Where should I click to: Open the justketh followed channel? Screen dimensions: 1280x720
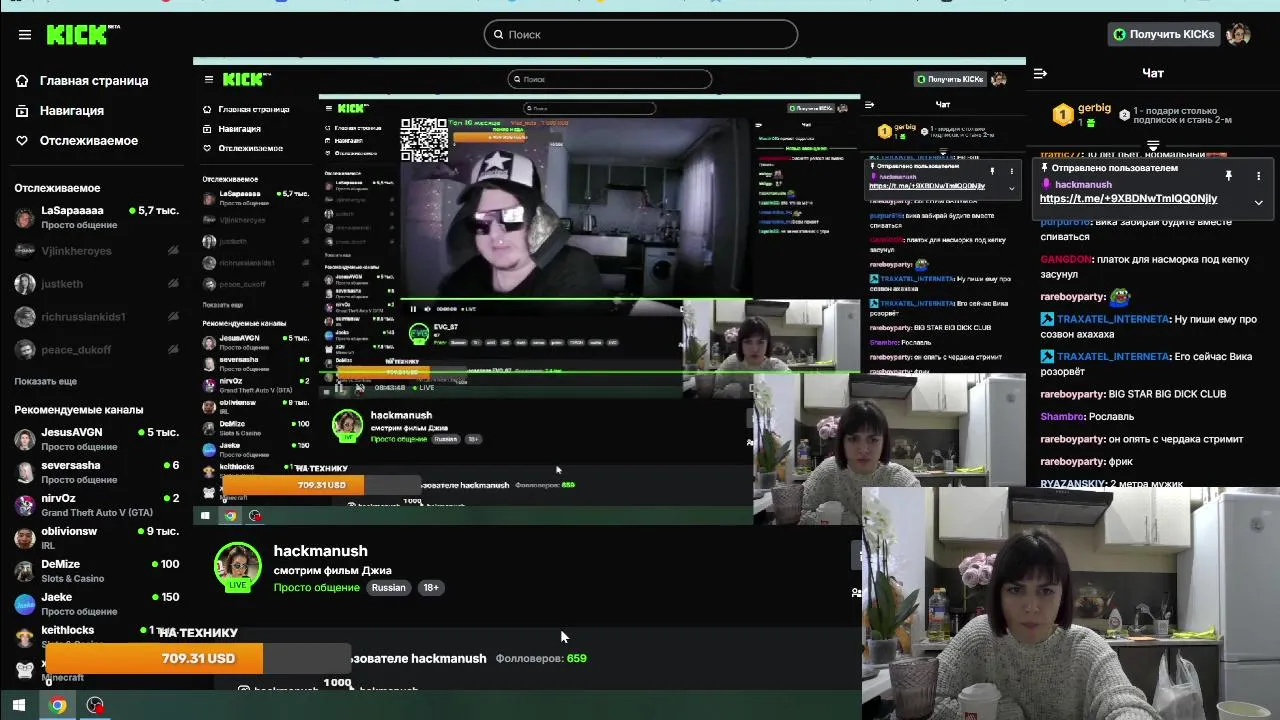pos(97,283)
